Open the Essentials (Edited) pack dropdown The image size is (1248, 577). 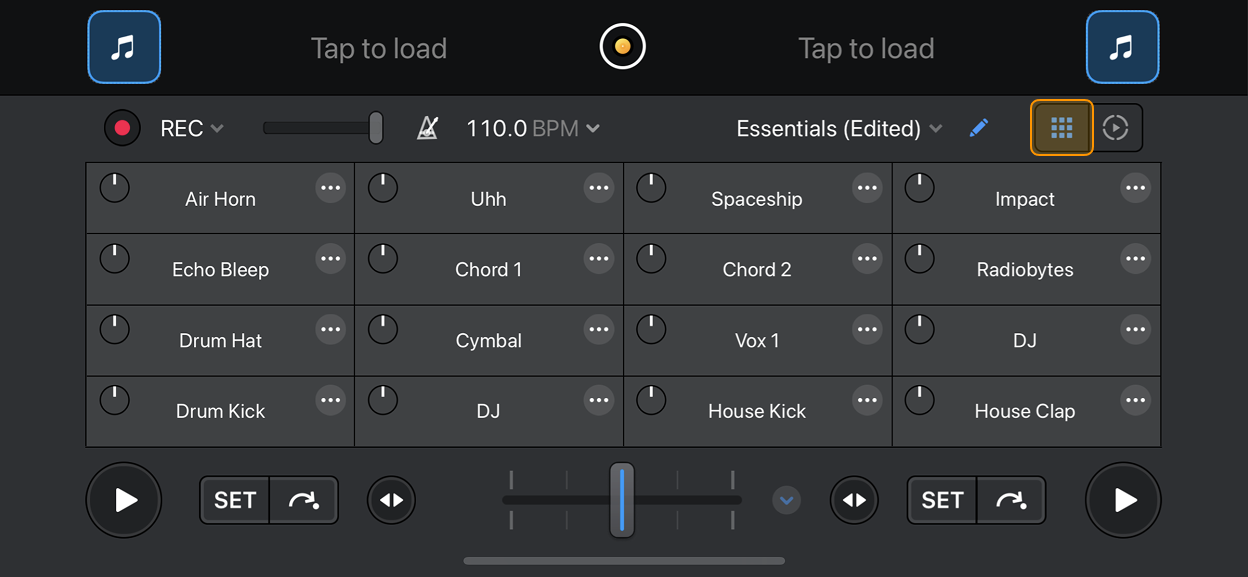click(839, 128)
